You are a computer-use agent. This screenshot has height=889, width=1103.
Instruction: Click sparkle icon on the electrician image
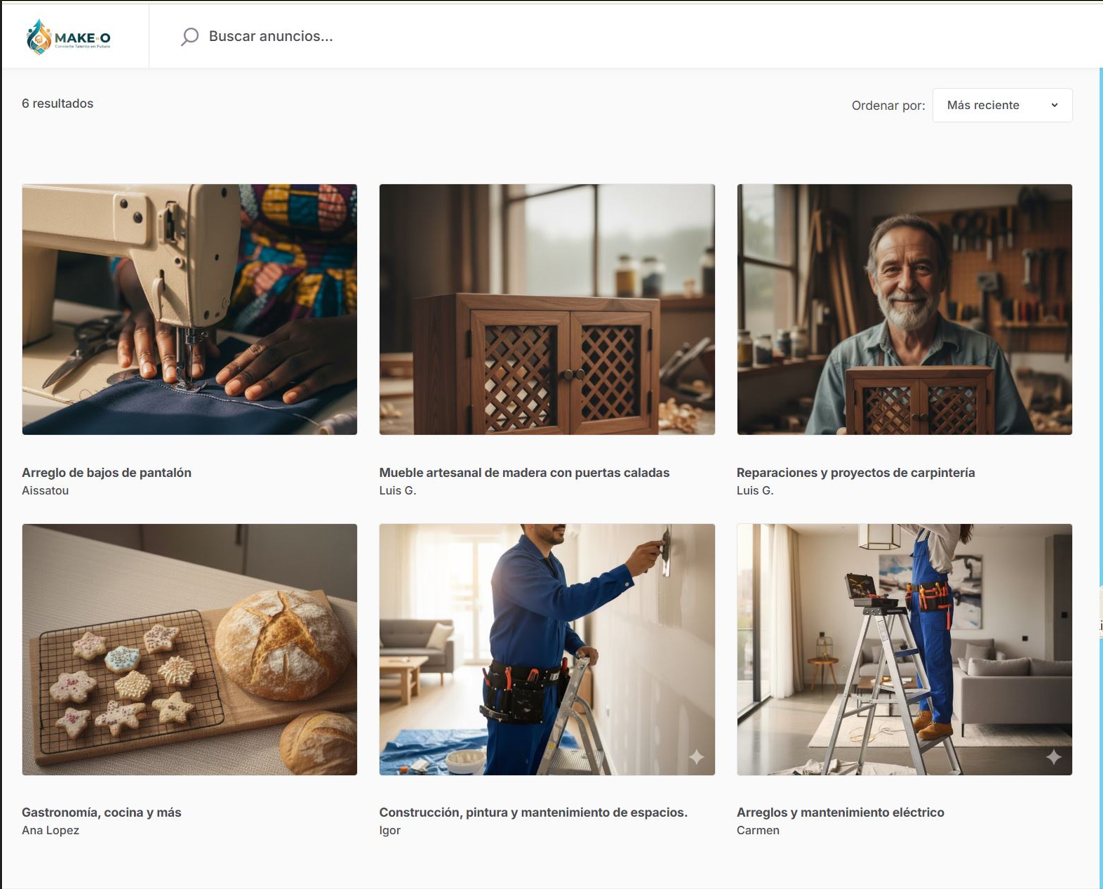(1053, 758)
